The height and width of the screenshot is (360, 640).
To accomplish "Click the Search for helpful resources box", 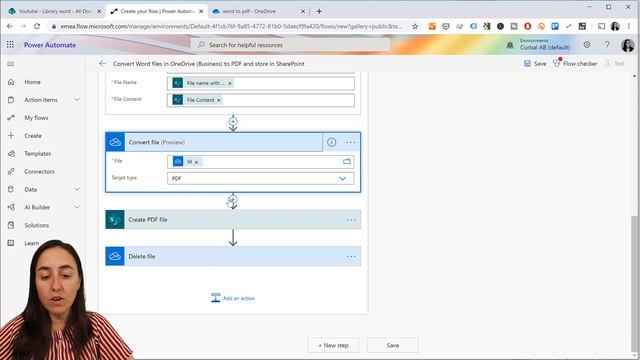I will click(291, 45).
